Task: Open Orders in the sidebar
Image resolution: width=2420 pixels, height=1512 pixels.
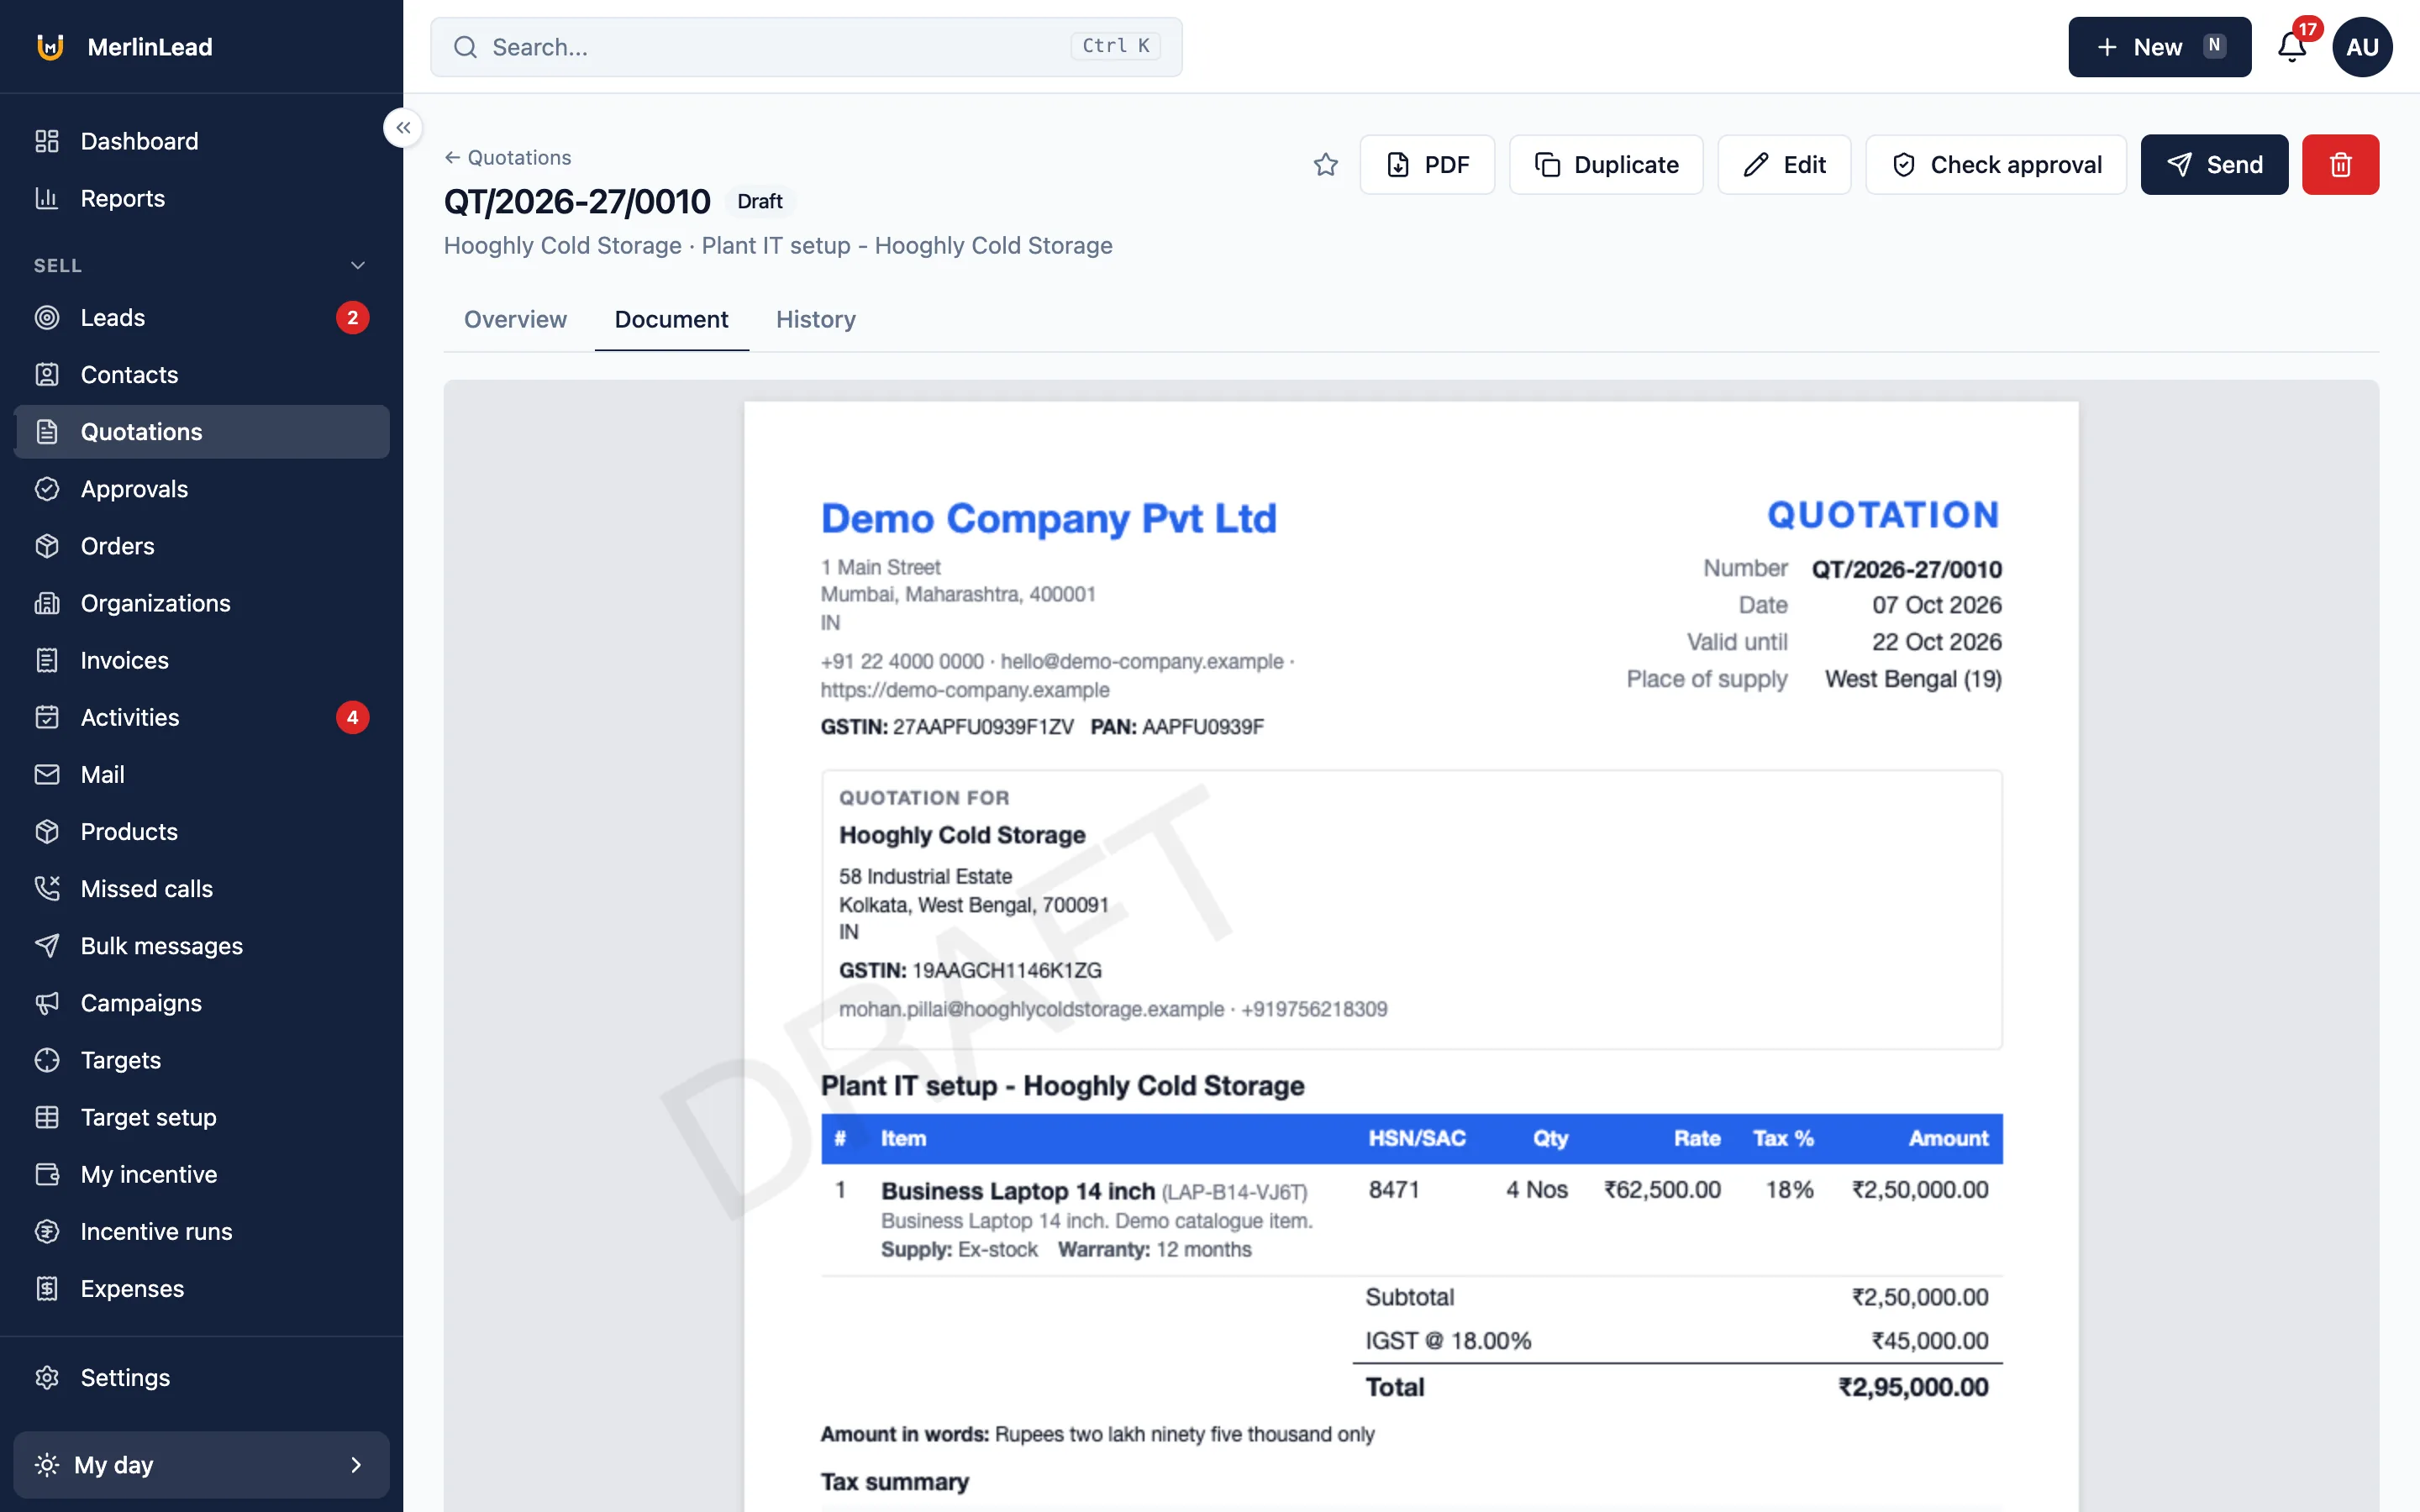Action: click(202, 546)
